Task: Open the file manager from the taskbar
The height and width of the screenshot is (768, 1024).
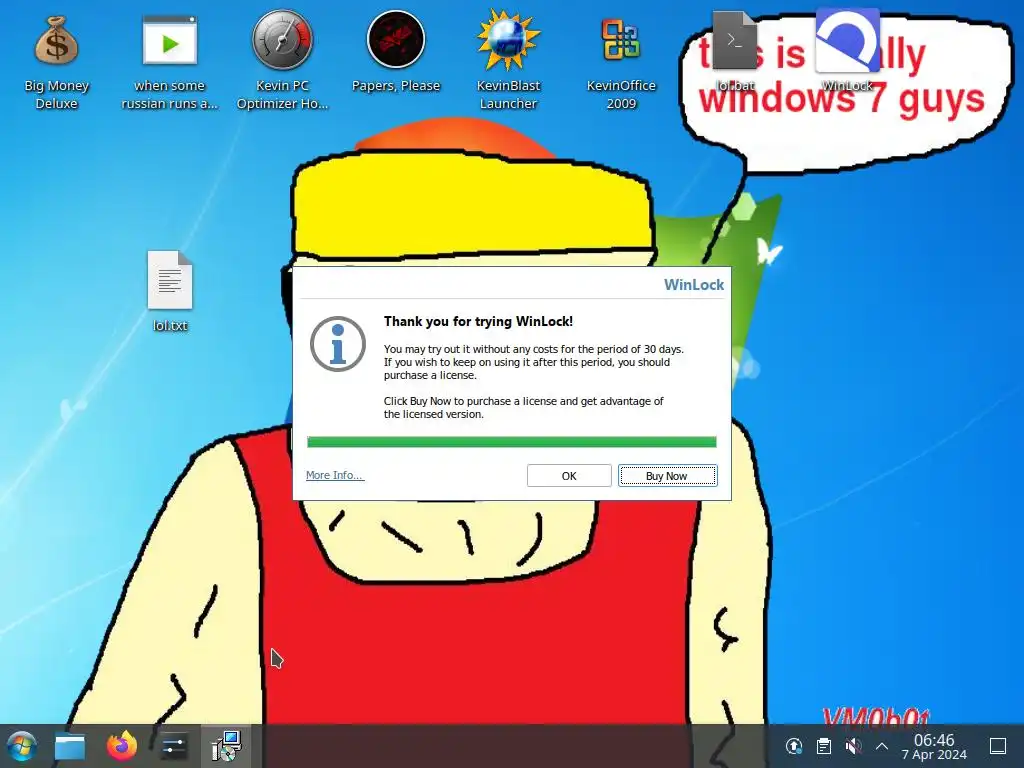Action: [x=70, y=746]
